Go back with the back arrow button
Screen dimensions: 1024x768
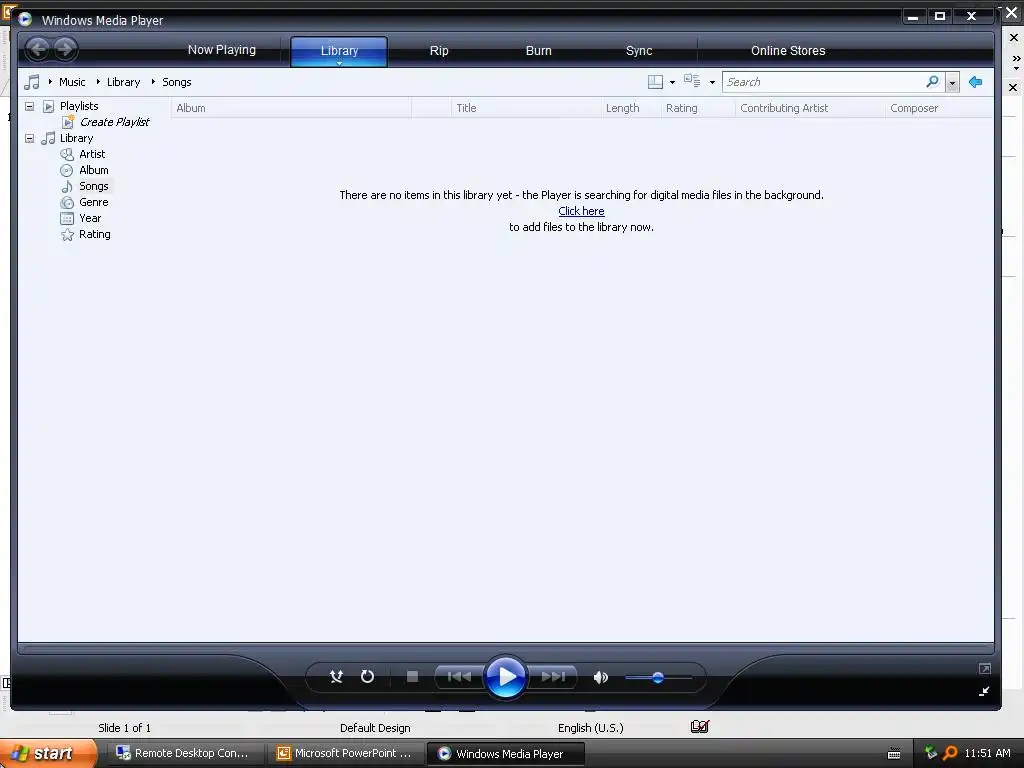coord(38,49)
